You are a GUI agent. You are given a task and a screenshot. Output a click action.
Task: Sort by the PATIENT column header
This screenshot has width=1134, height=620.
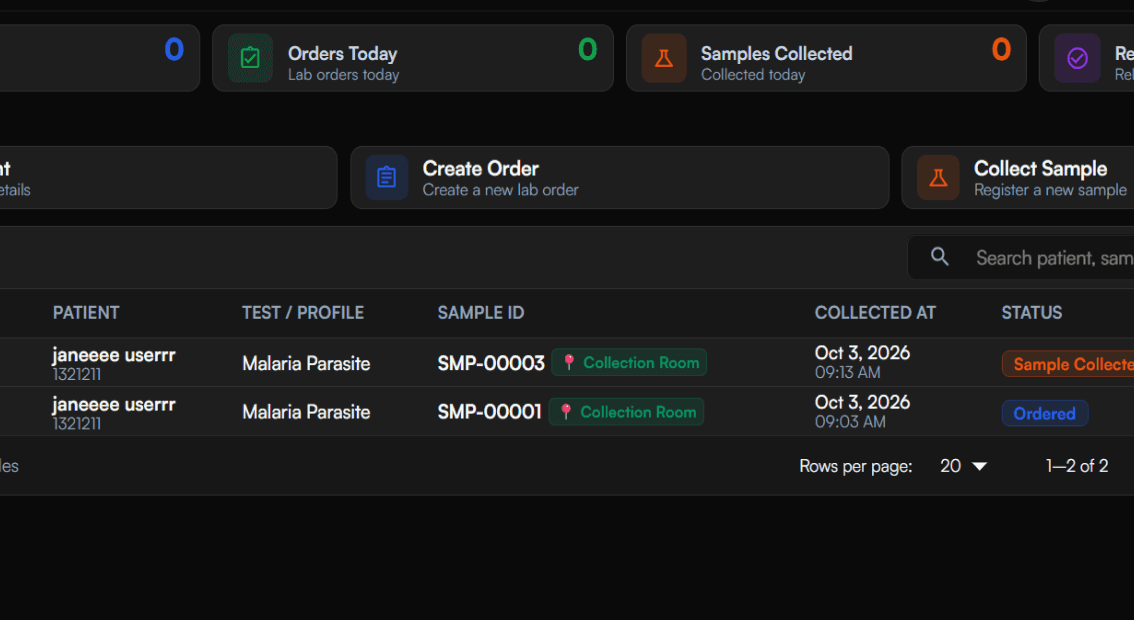(x=86, y=313)
